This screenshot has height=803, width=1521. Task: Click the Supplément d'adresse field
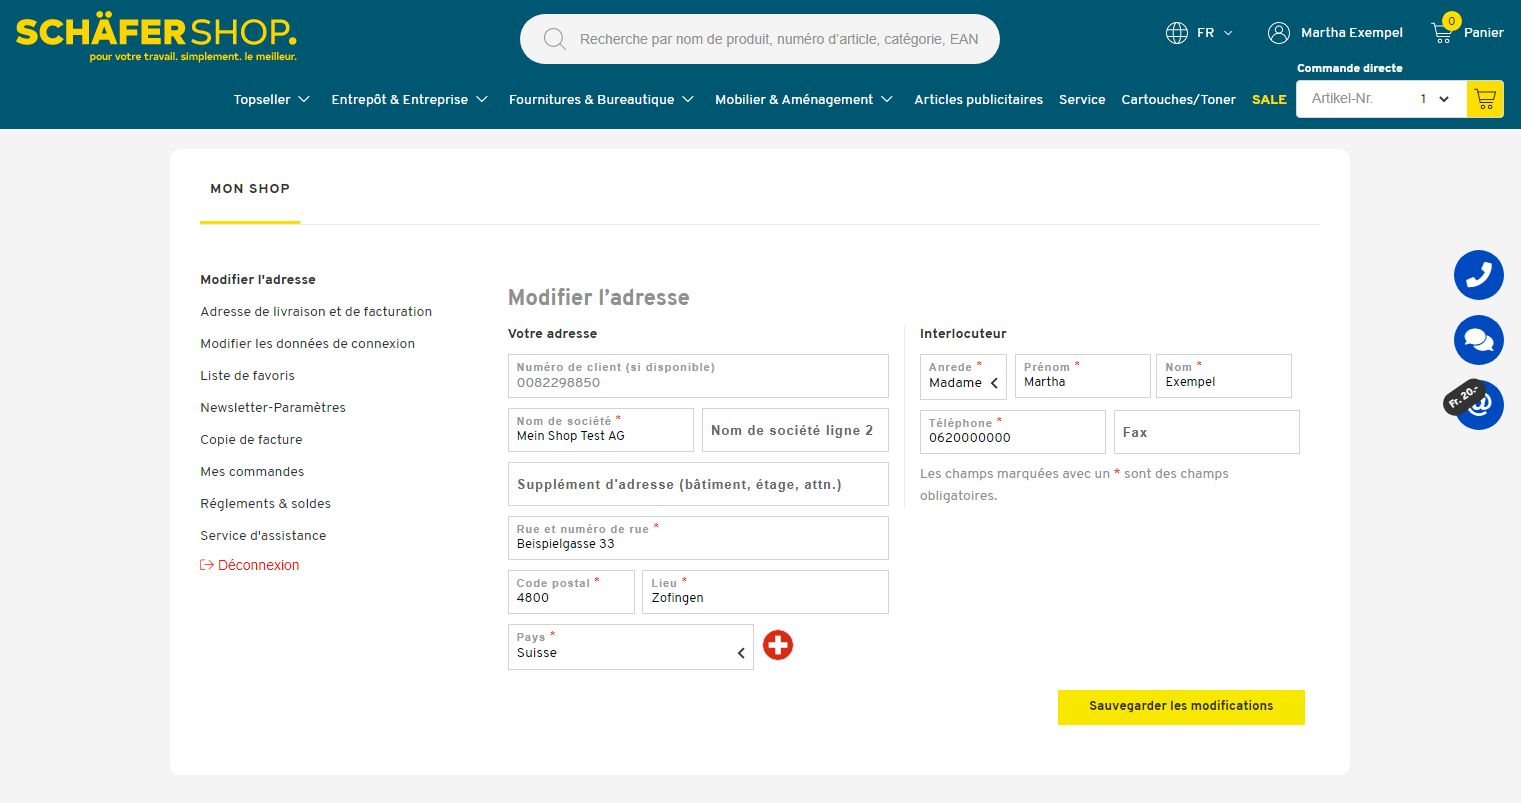point(698,484)
